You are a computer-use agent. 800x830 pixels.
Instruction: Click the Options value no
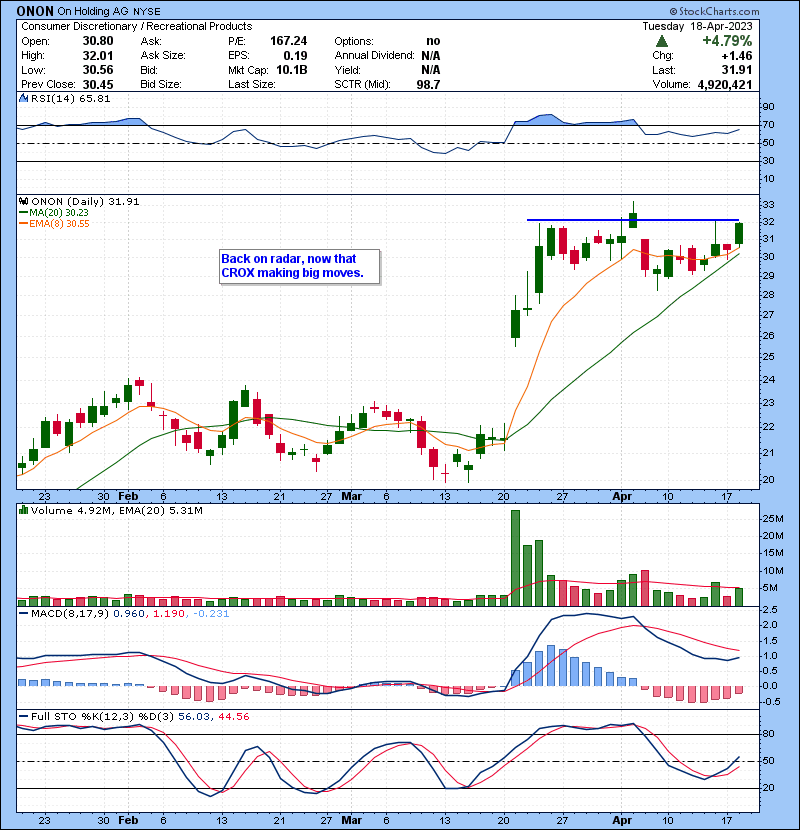point(433,41)
